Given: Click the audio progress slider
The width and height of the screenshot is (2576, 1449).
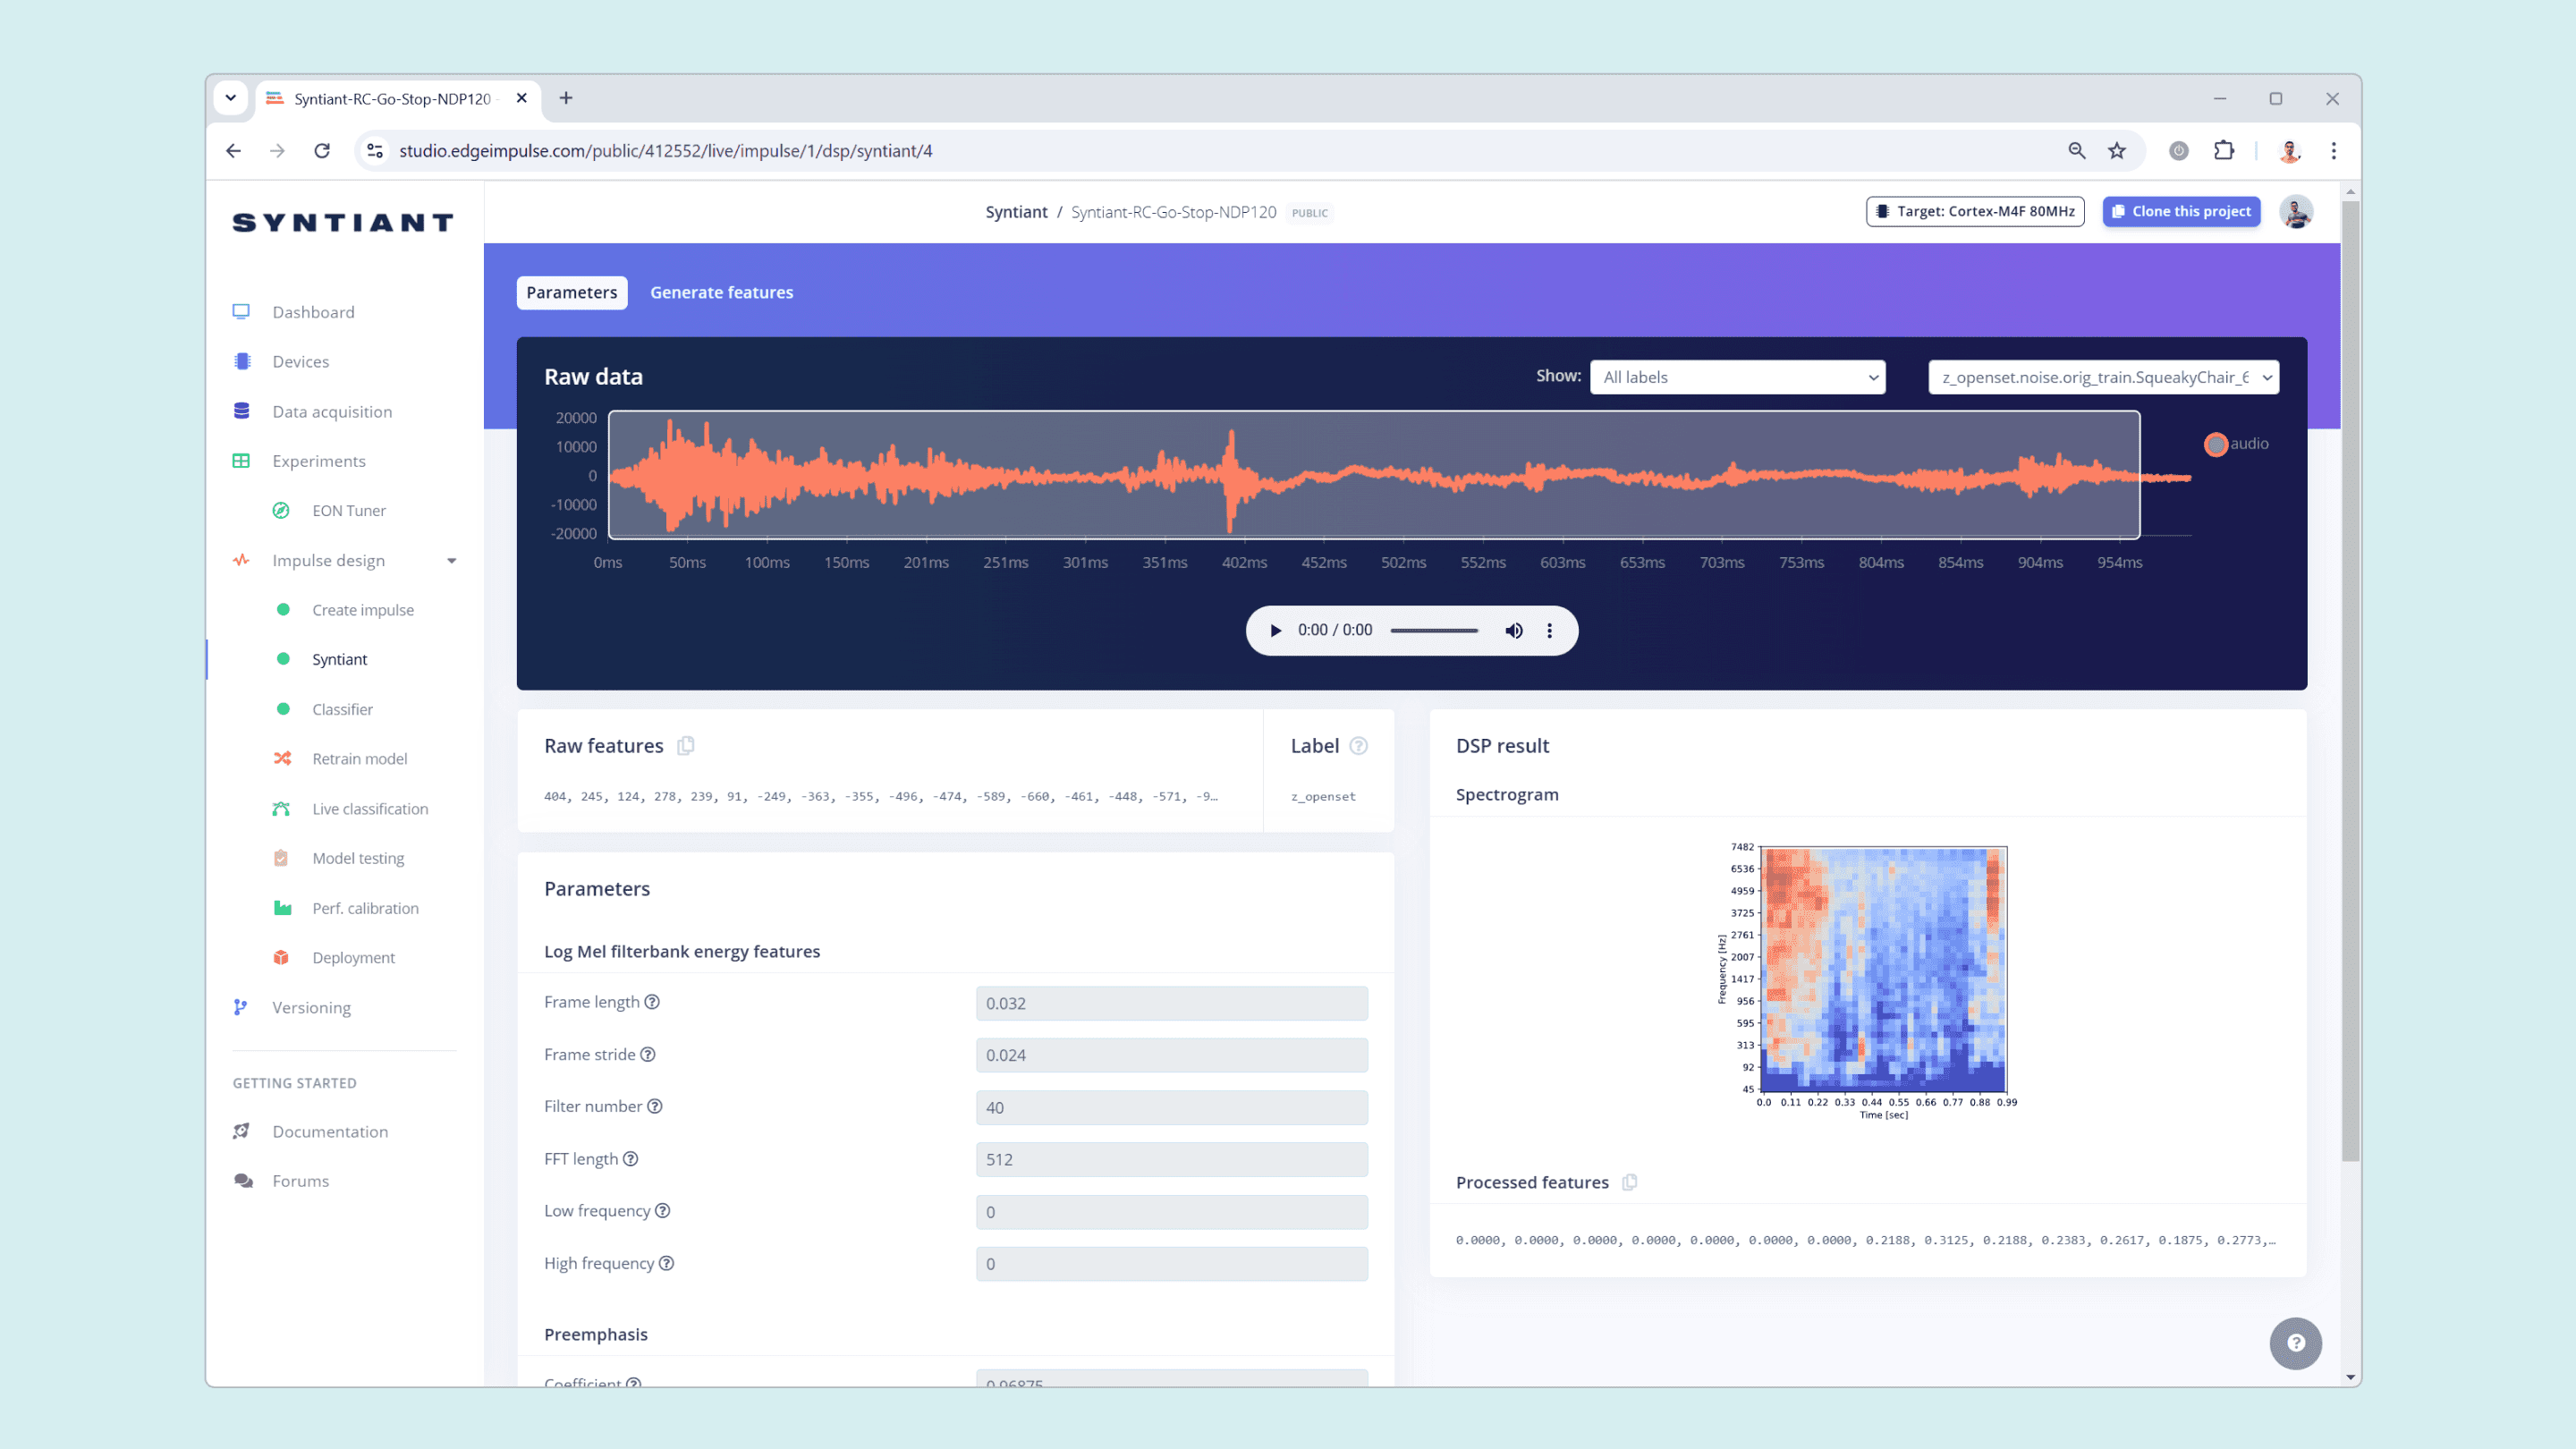Looking at the screenshot, I should tap(1434, 631).
